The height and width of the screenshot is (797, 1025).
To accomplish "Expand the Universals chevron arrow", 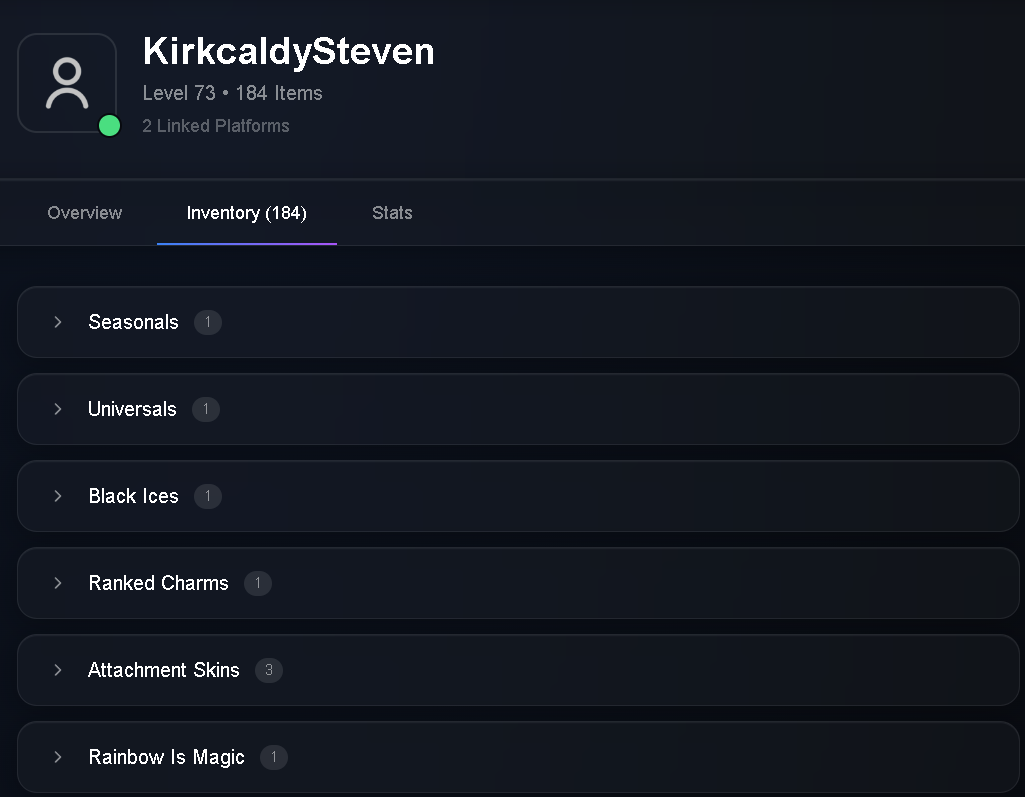I will coord(58,409).
